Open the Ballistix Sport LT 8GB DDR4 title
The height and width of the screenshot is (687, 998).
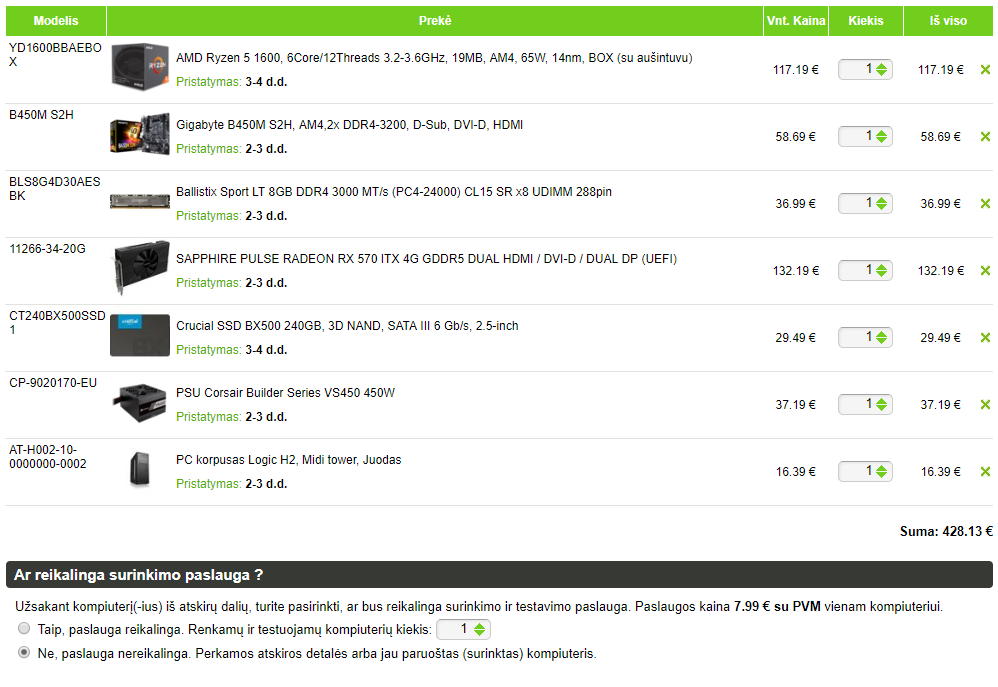(394, 192)
